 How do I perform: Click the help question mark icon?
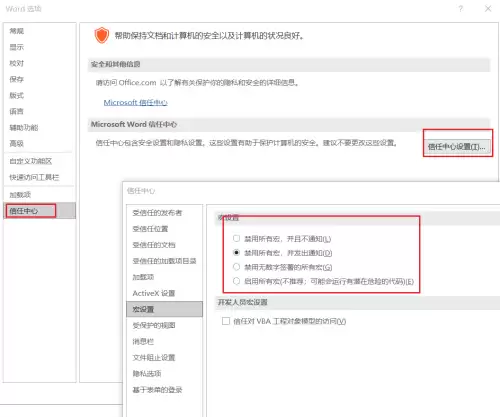(x=461, y=8)
